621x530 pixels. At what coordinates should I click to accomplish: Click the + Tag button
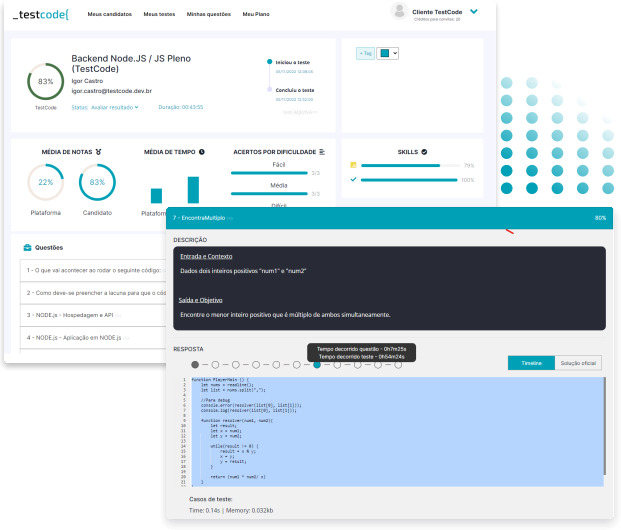point(366,53)
